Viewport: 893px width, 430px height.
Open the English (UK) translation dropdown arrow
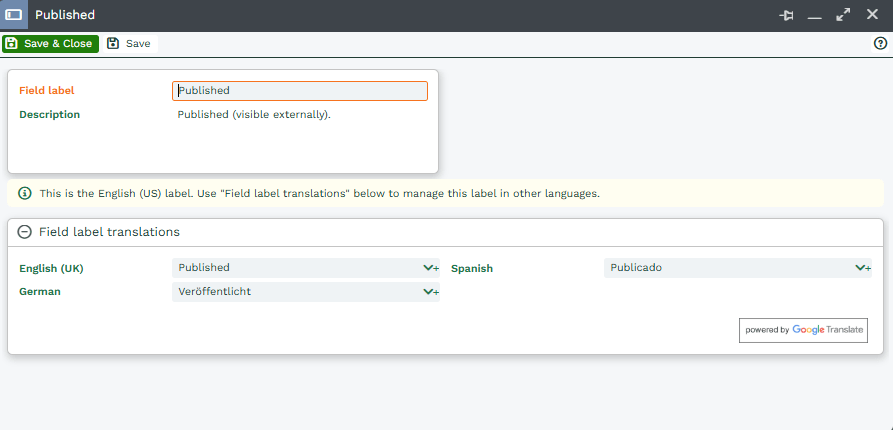430,268
